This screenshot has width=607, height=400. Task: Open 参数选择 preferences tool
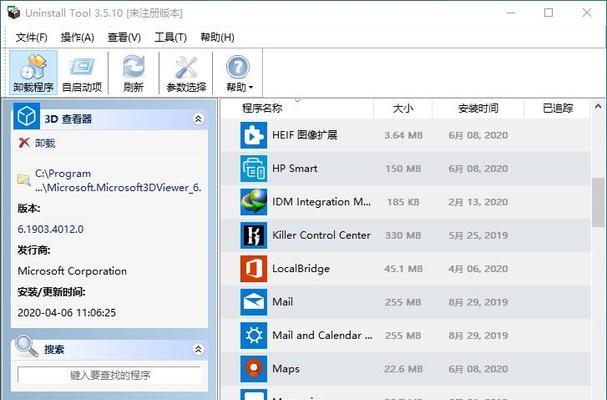[x=186, y=72]
